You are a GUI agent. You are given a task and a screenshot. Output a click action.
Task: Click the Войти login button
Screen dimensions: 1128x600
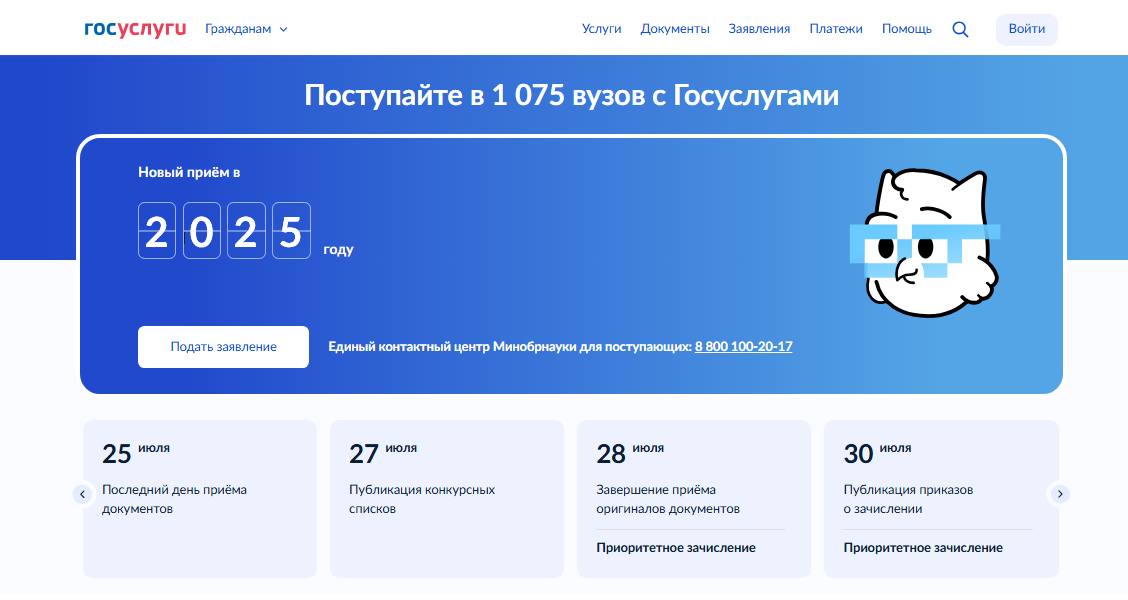coord(1027,29)
